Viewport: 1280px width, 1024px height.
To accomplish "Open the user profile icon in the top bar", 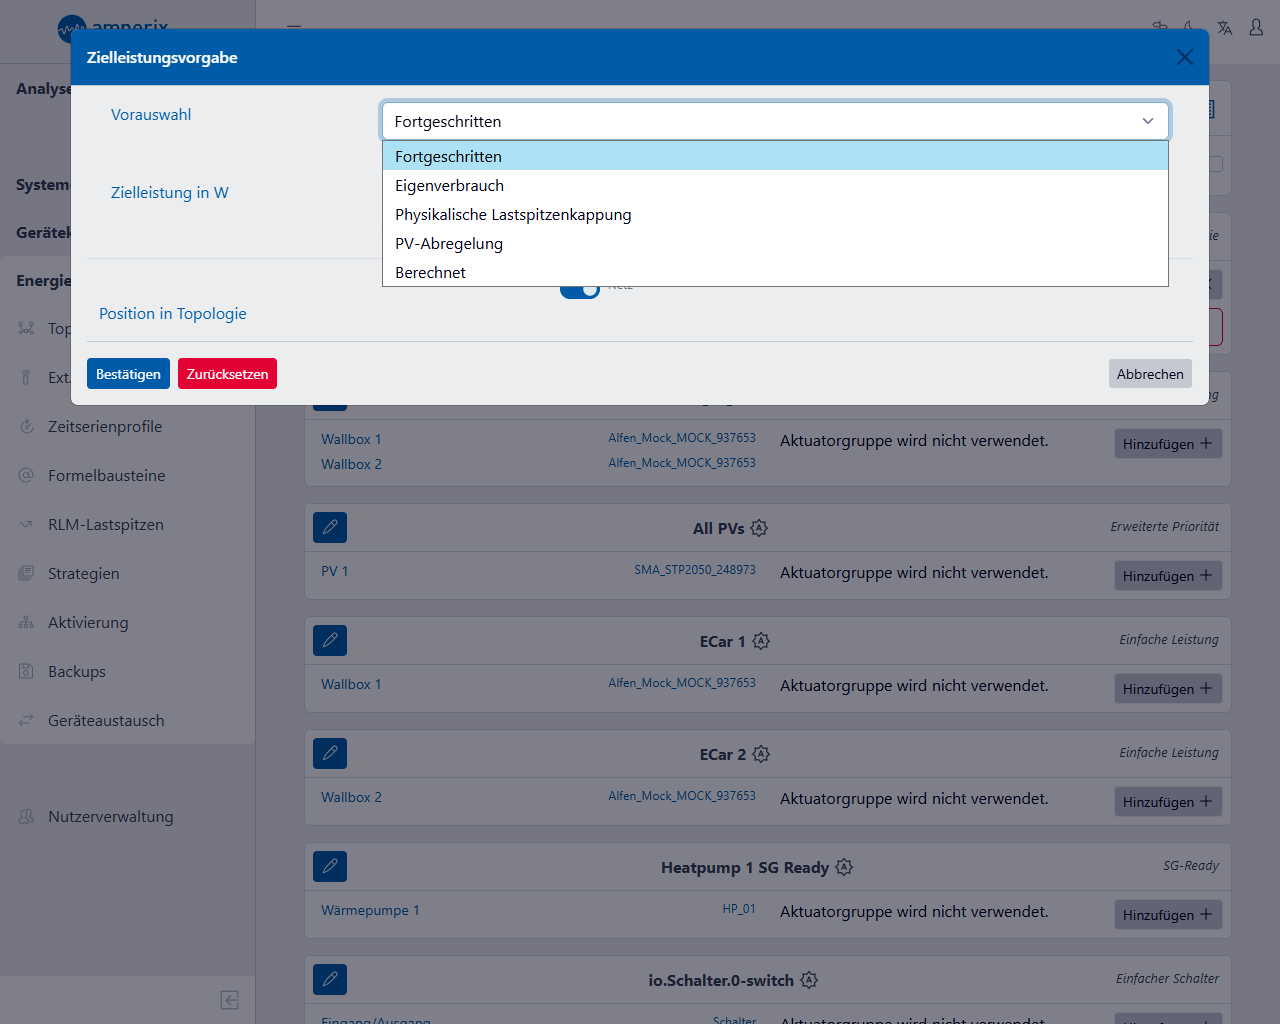I will 1256,28.
